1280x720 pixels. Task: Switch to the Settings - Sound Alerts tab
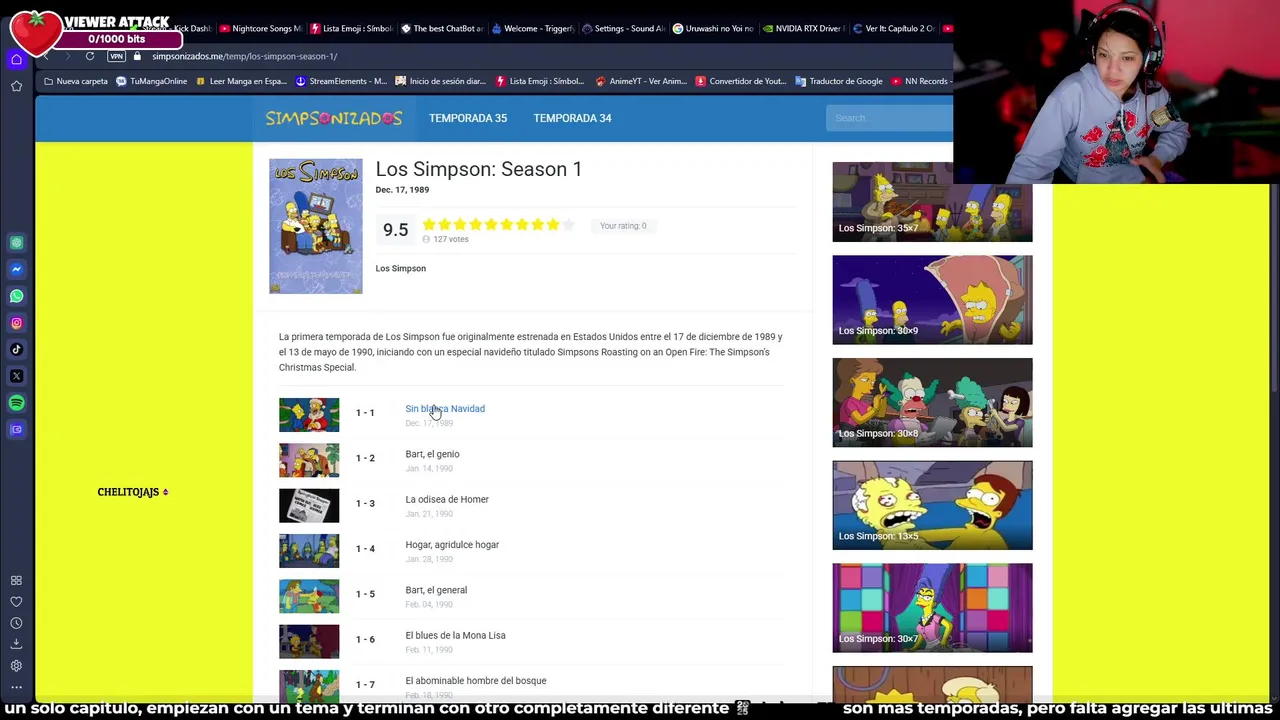click(624, 28)
